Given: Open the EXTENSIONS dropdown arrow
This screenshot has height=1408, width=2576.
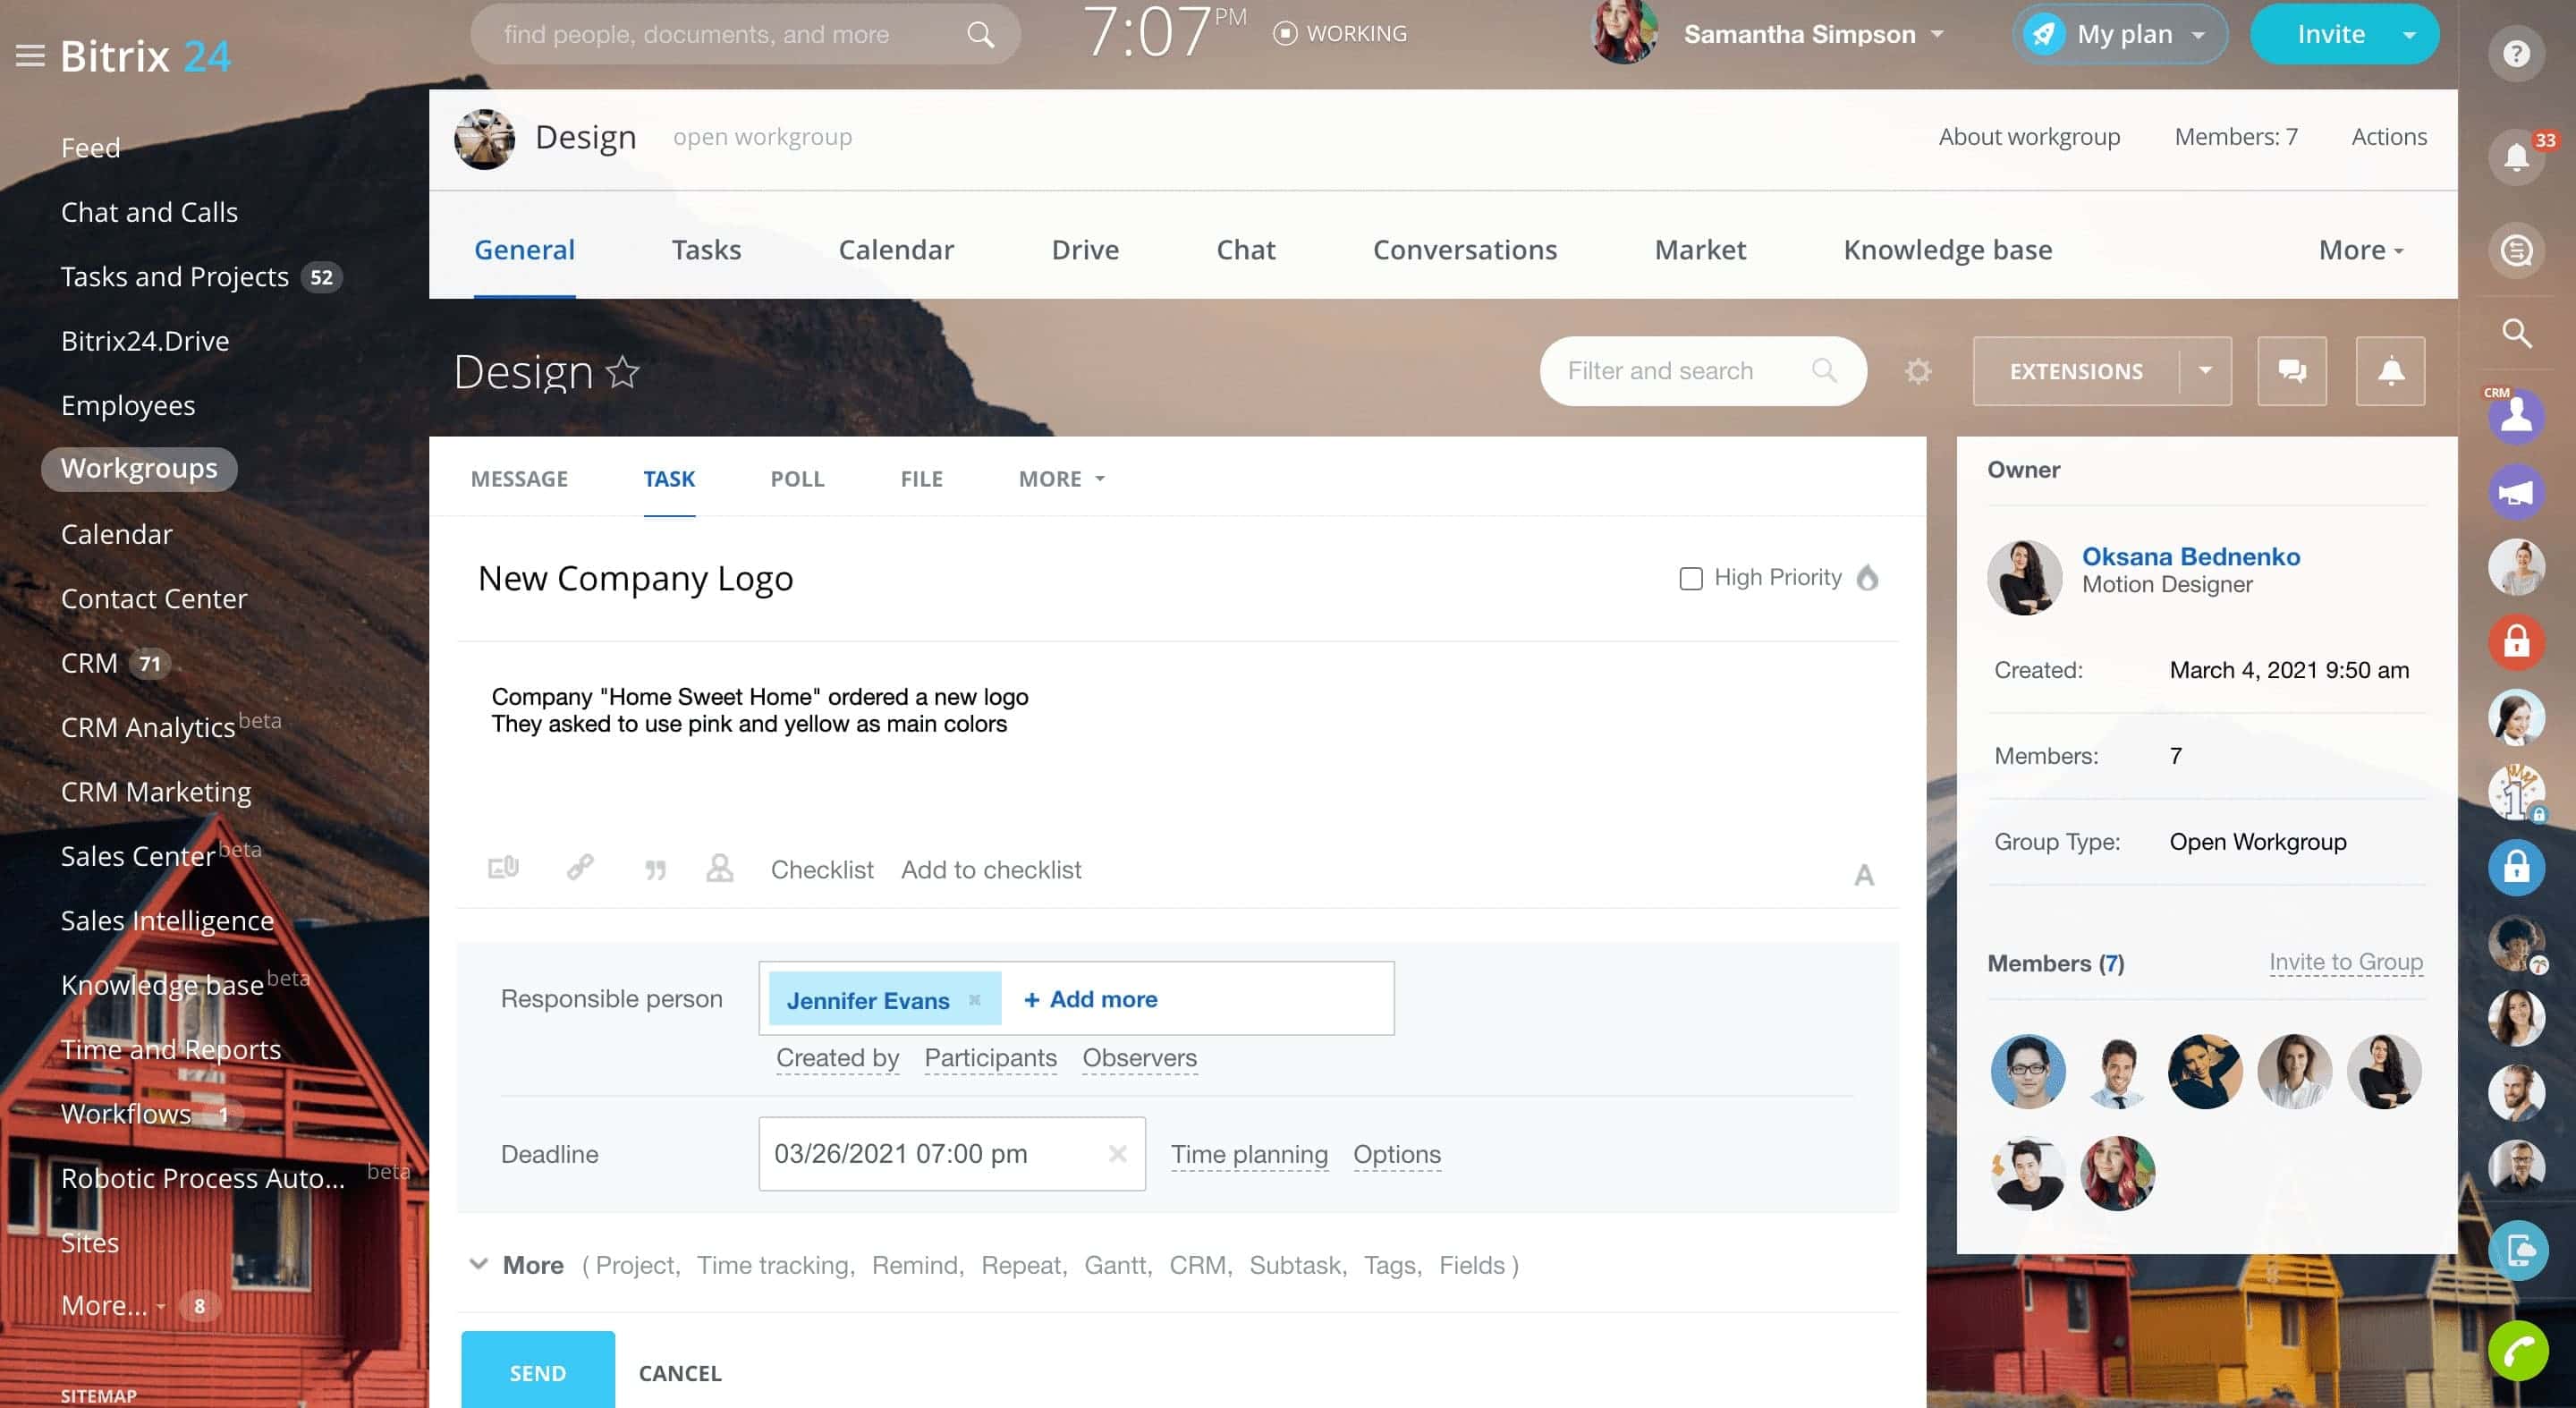Looking at the screenshot, I should point(2205,371).
